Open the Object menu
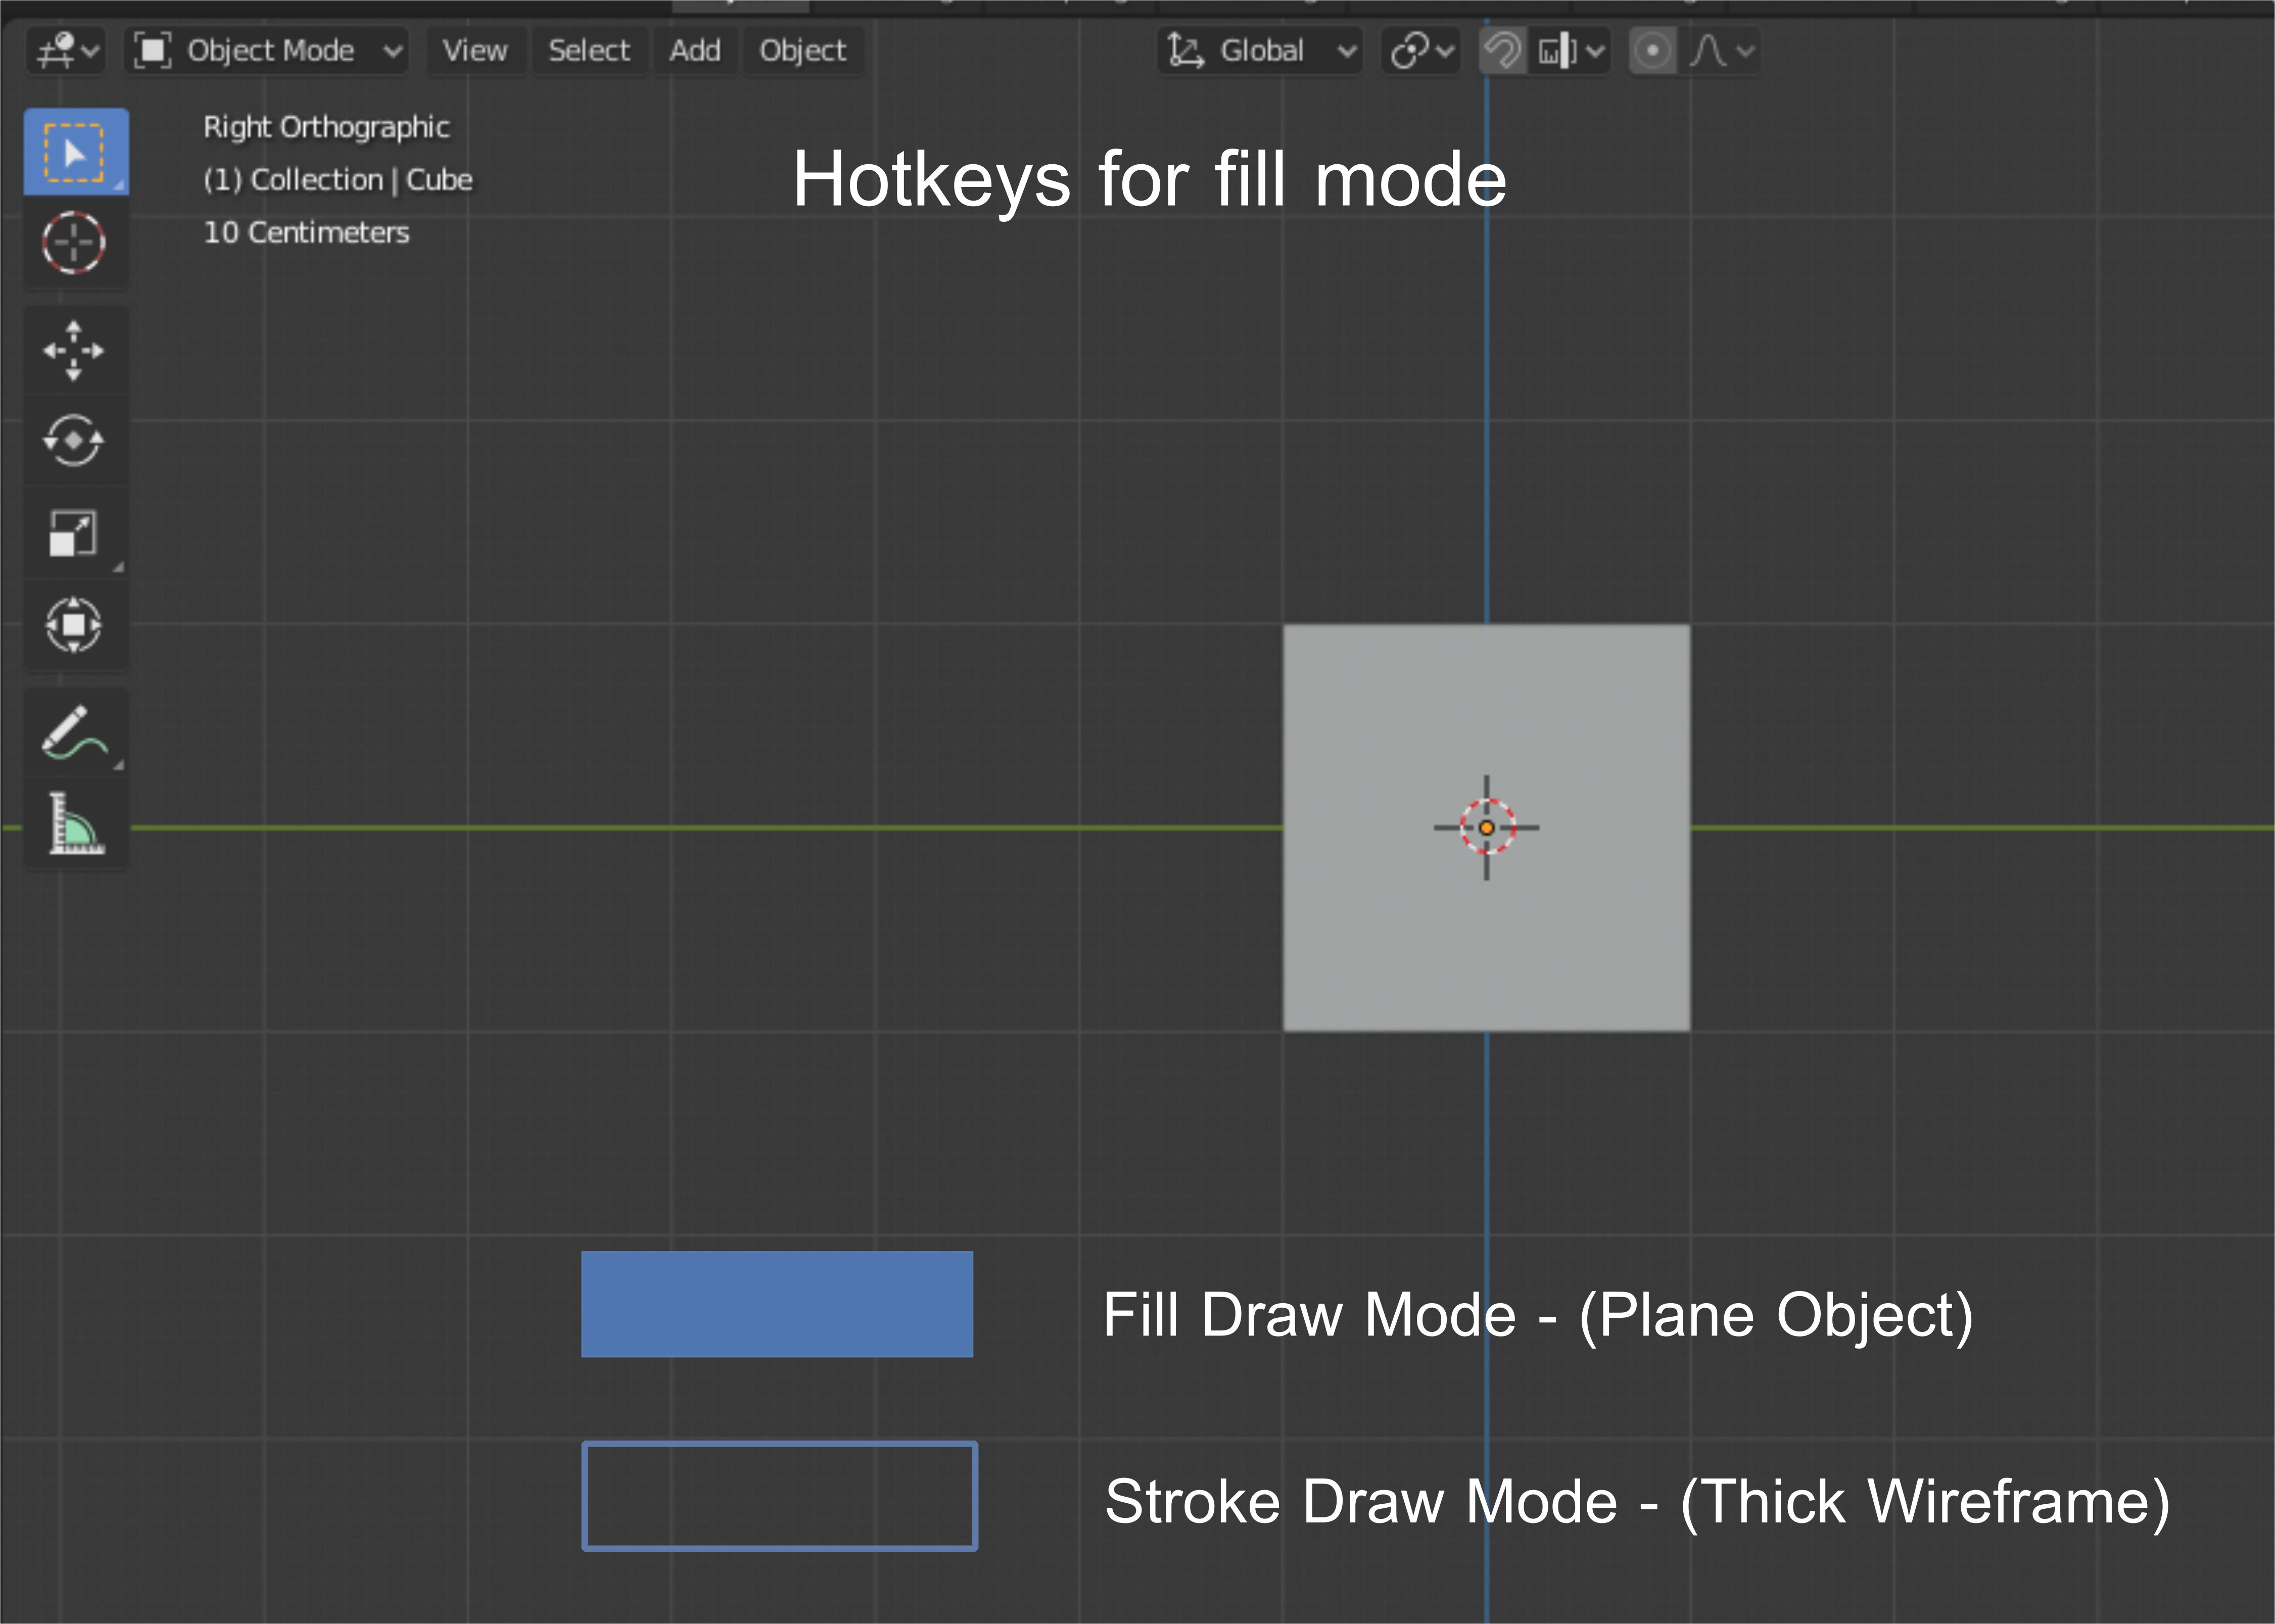This screenshot has height=1624, width=2275. [x=803, y=50]
